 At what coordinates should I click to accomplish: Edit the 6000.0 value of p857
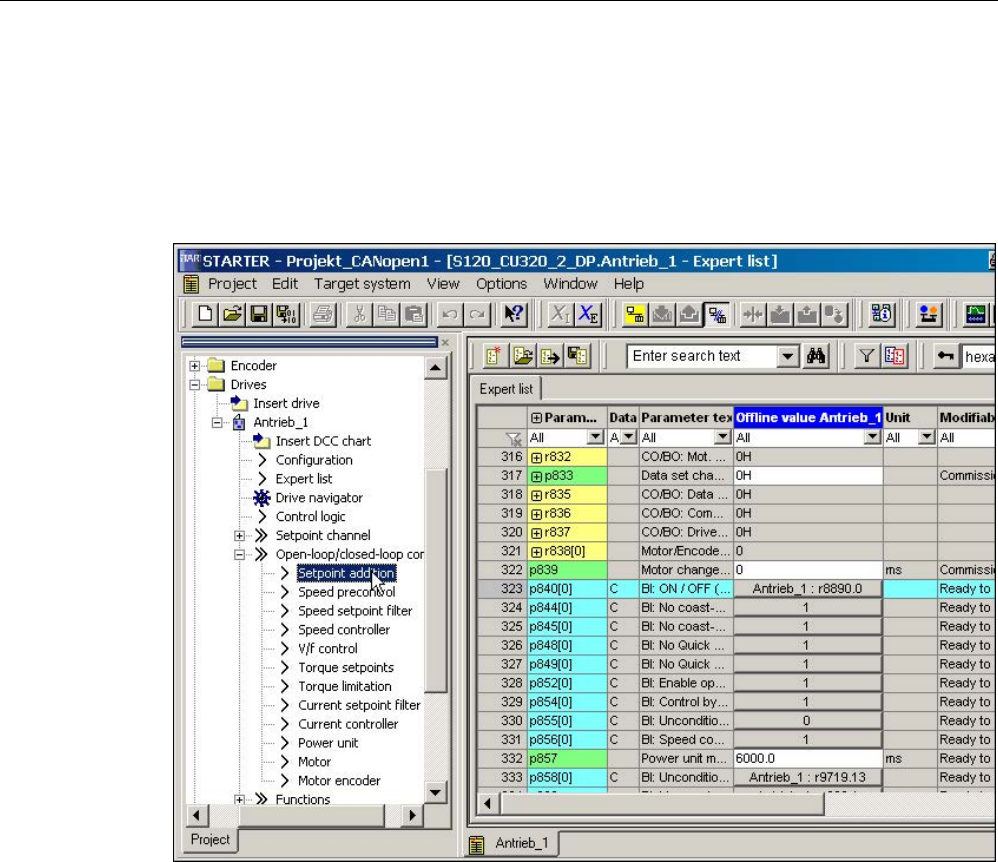point(808,759)
